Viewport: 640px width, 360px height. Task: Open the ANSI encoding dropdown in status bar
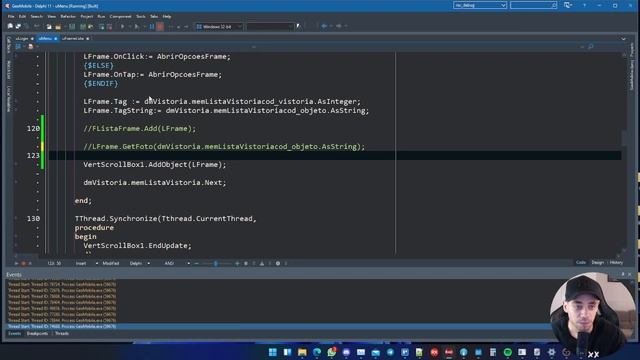177,264
